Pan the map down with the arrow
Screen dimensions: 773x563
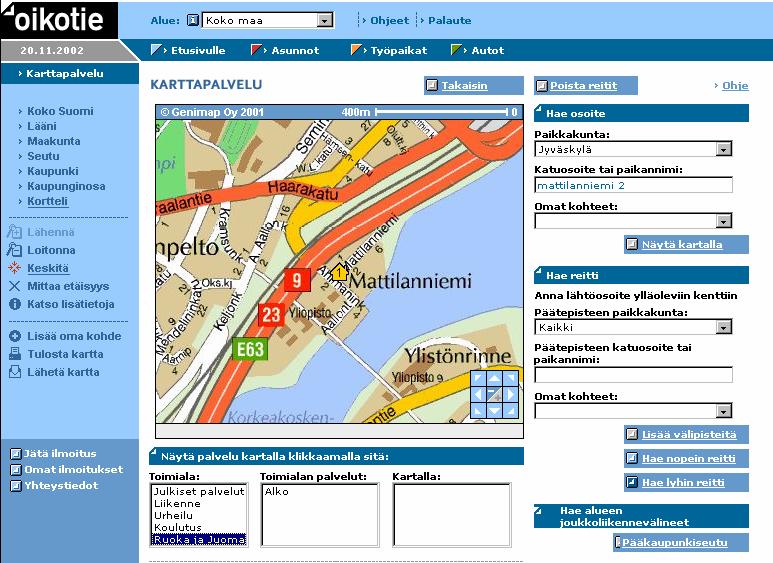(494, 410)
